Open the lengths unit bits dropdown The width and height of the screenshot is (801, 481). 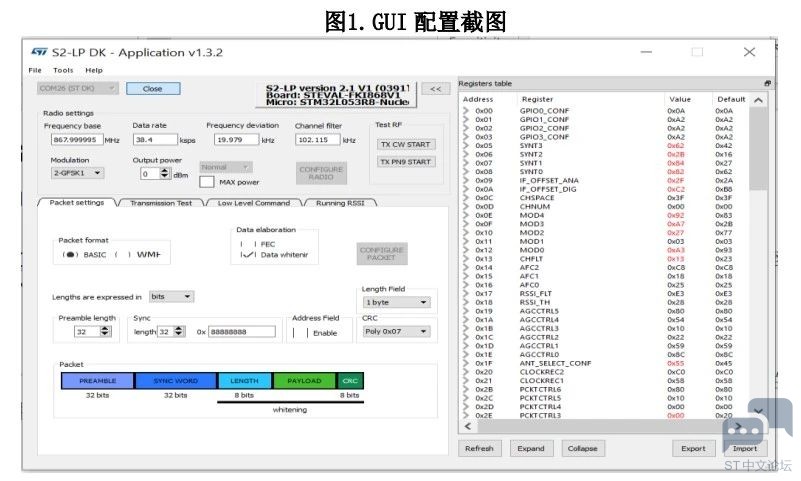pyautogui.click(x=172, y=297)
